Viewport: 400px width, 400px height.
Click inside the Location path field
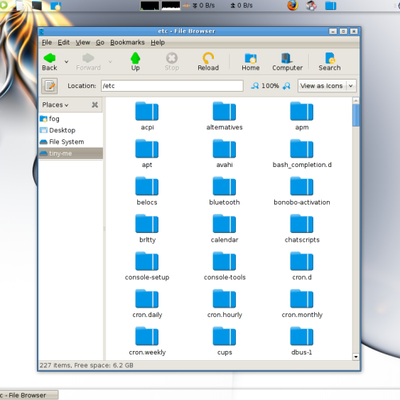(x=172, y=86)
